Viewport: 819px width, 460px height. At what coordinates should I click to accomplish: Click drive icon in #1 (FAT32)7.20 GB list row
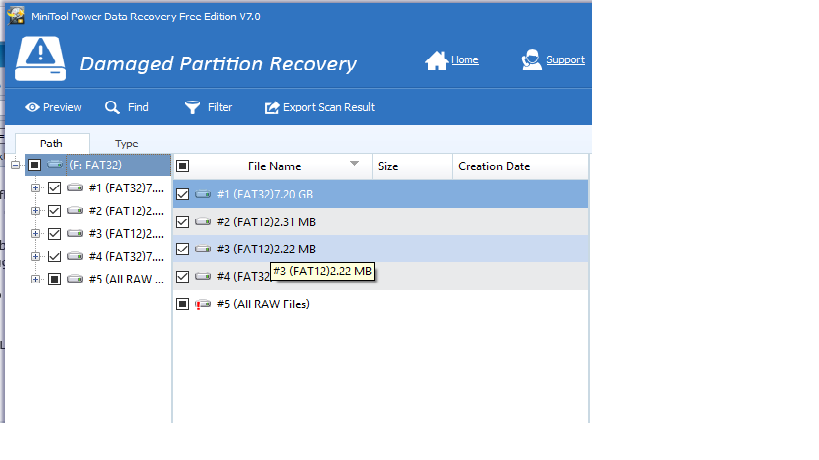203,194
